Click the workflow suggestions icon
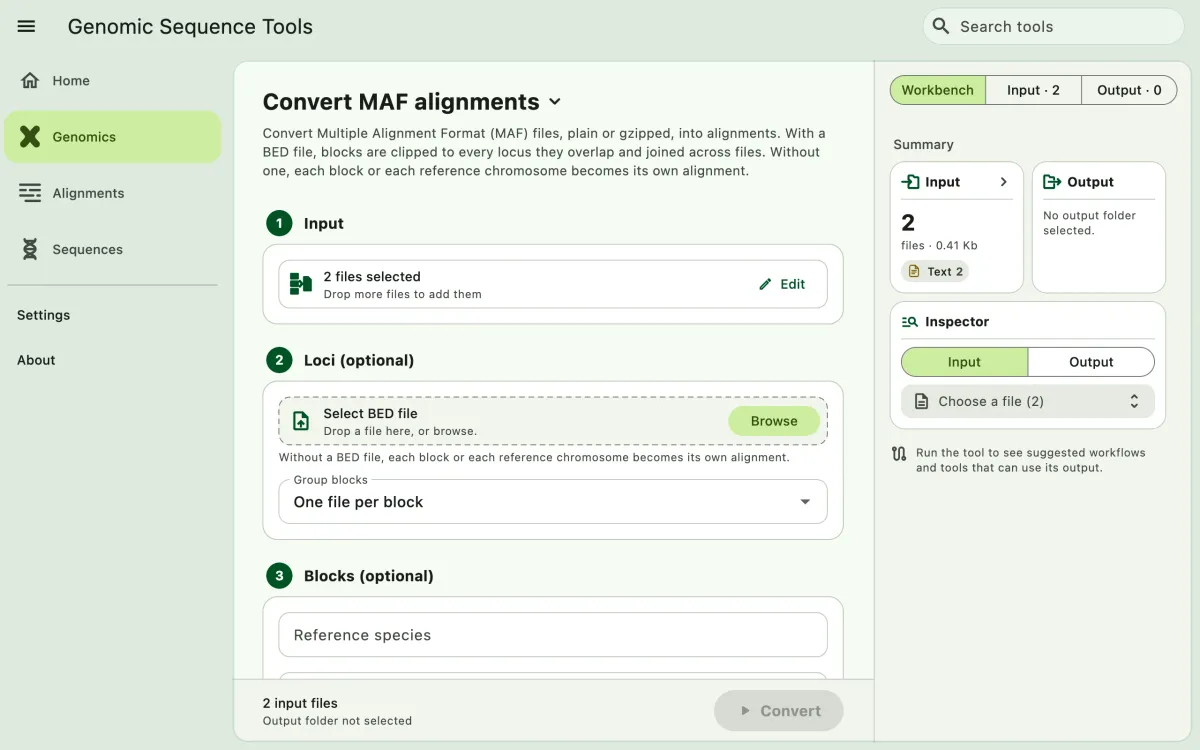The width and height of the screenshot is (1200, 750). (899, 454)
